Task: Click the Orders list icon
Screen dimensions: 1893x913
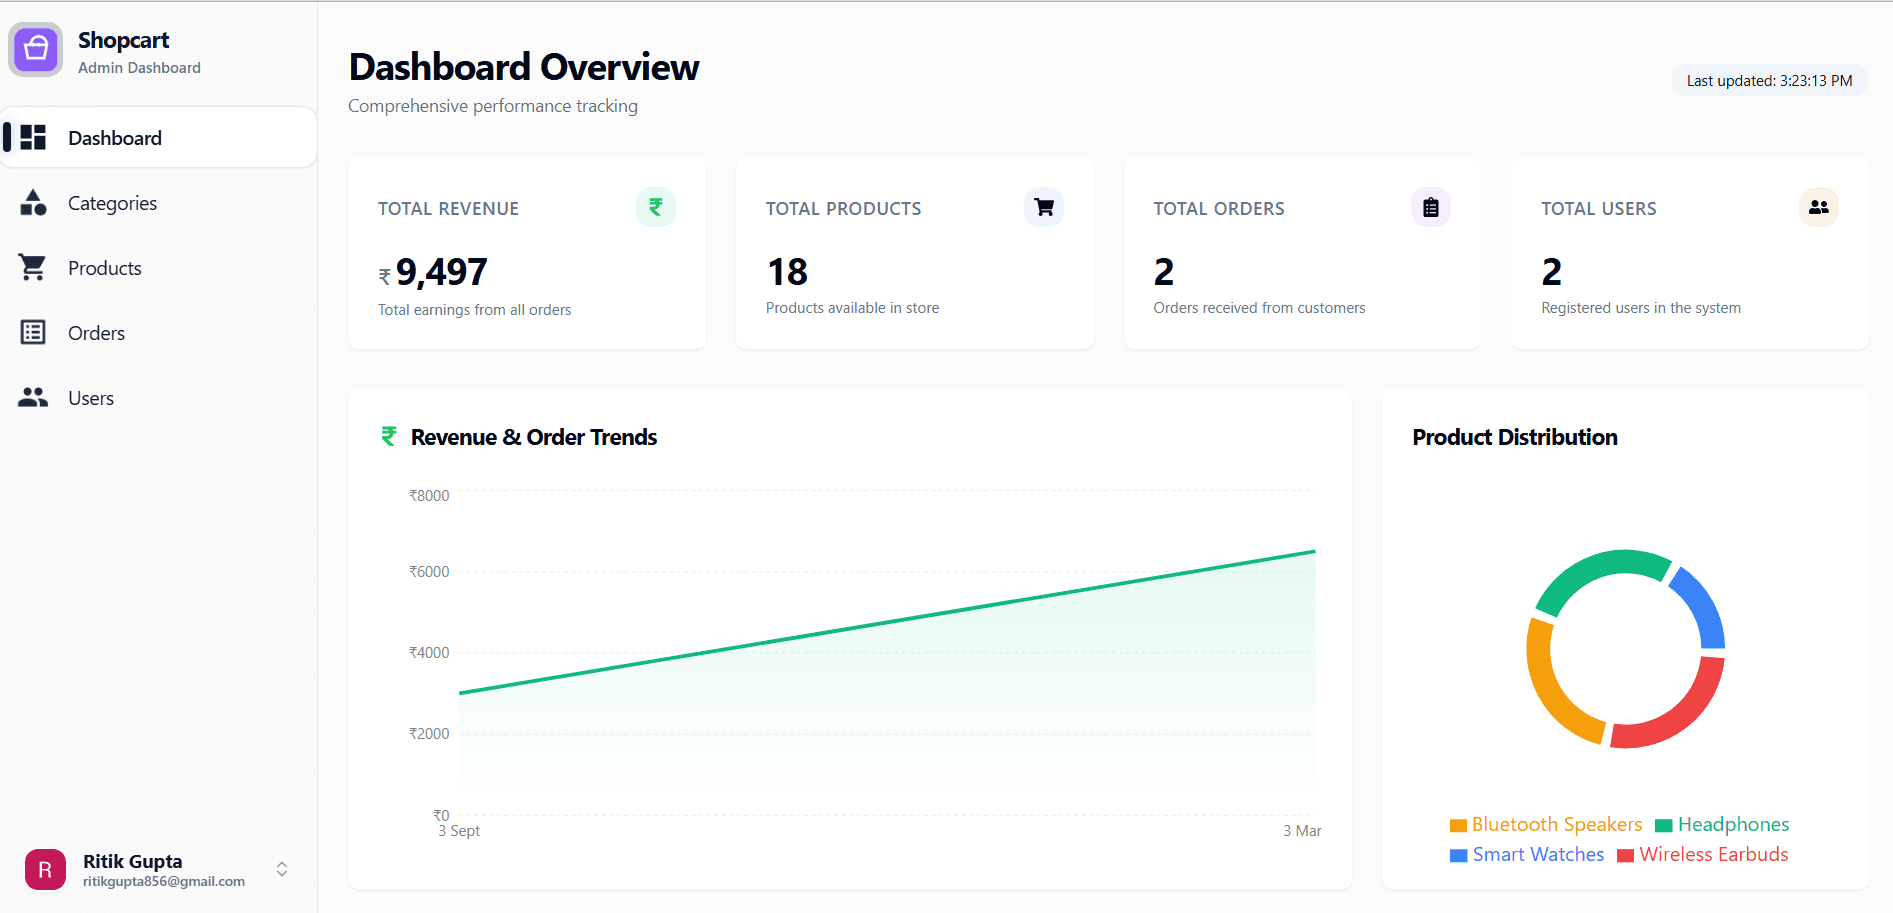Action: point(33,332)
